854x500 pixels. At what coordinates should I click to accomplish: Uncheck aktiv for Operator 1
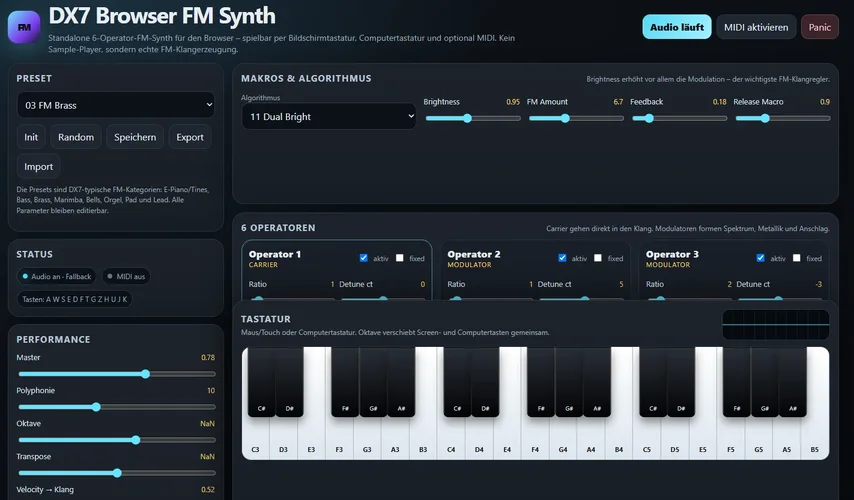tap(363, 258)
